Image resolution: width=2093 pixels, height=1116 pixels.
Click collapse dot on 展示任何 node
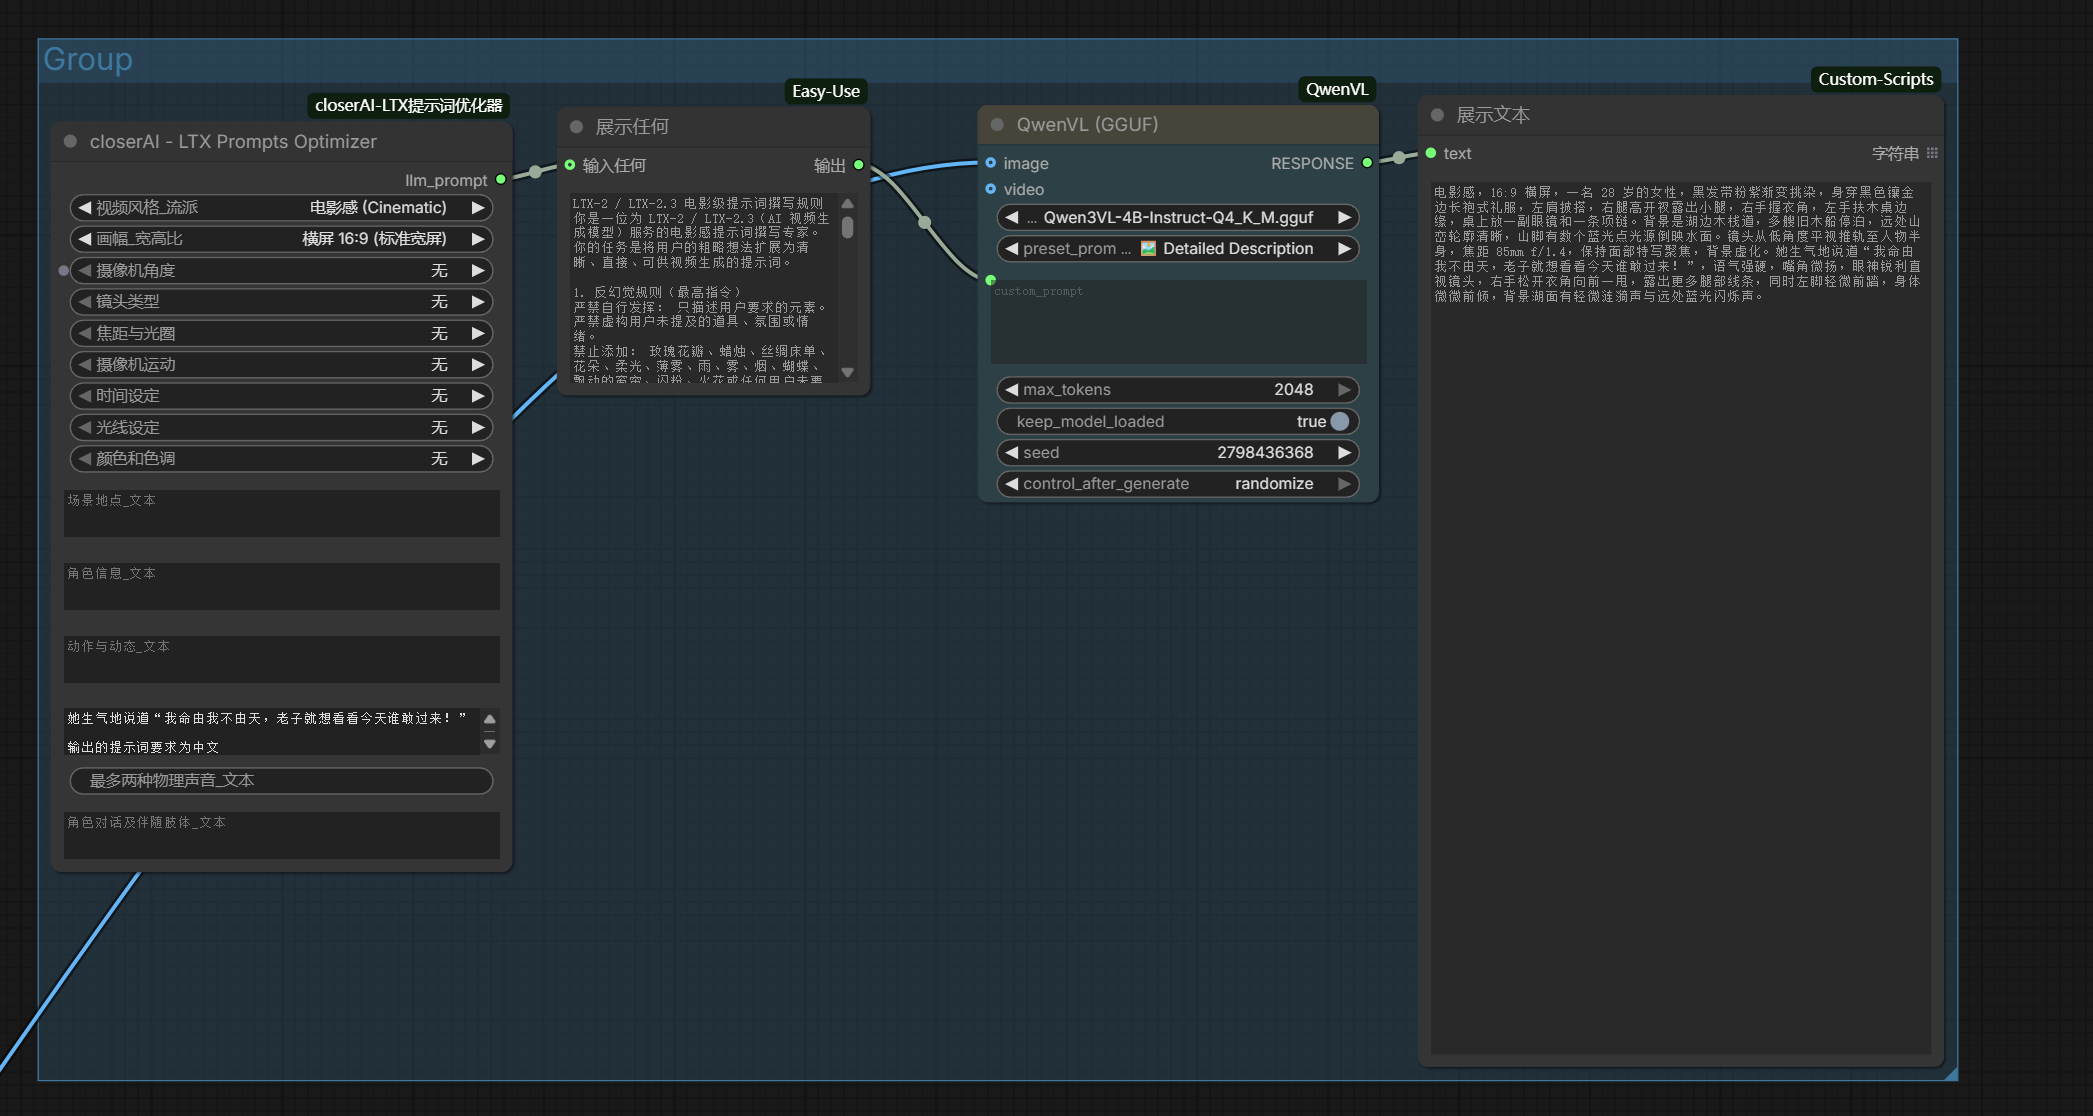[576, 127]
